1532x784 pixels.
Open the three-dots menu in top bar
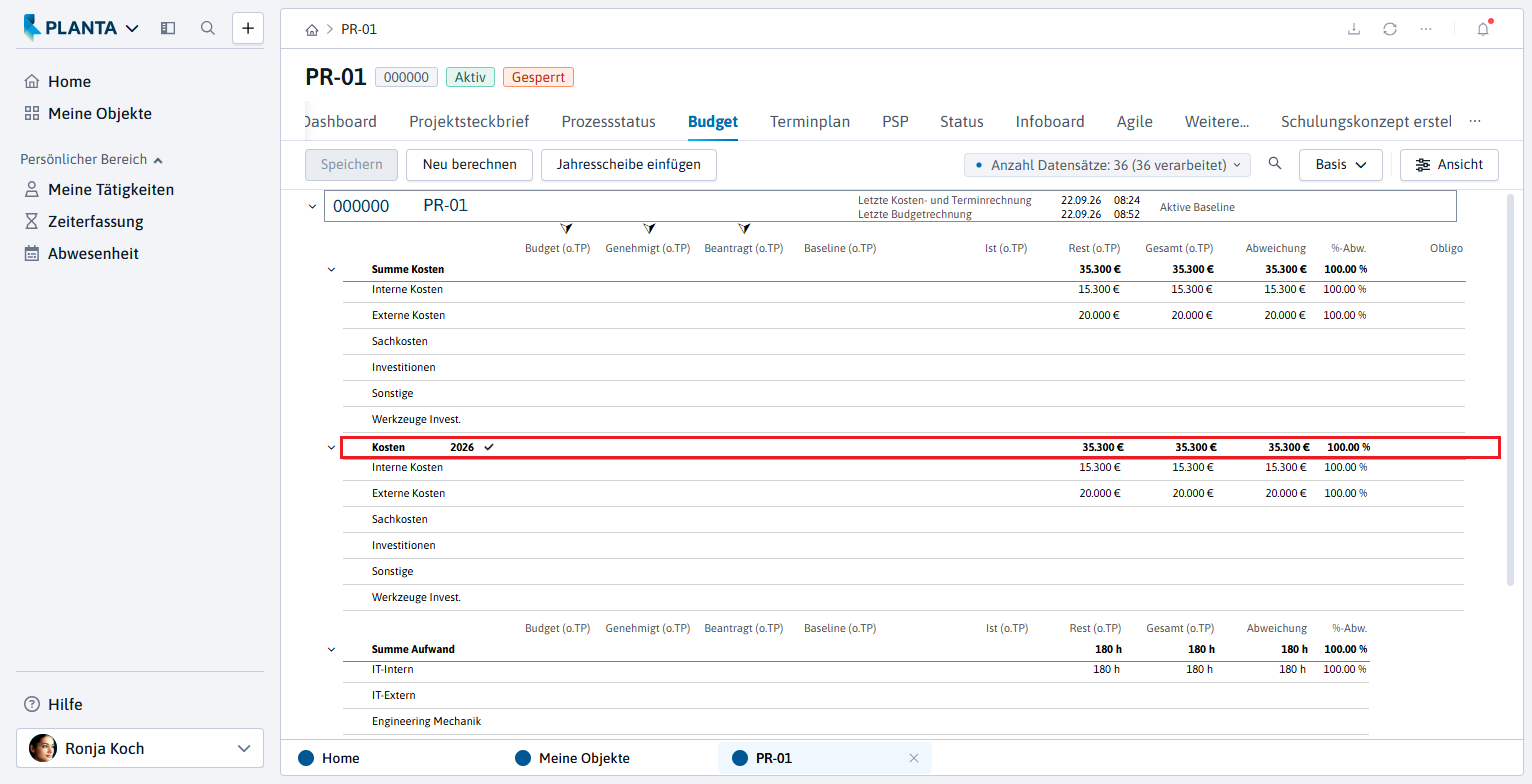(x=1426, y=29)
